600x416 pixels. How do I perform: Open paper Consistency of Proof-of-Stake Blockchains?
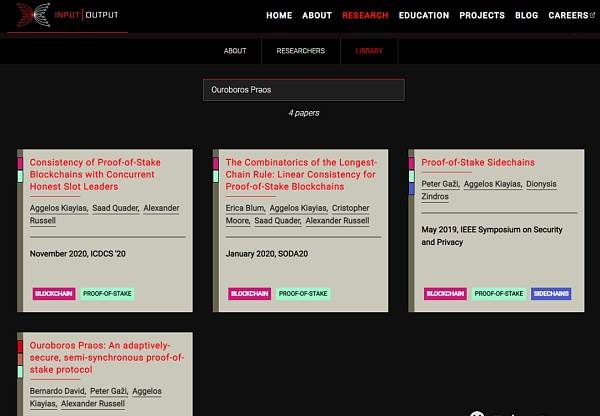95,175
